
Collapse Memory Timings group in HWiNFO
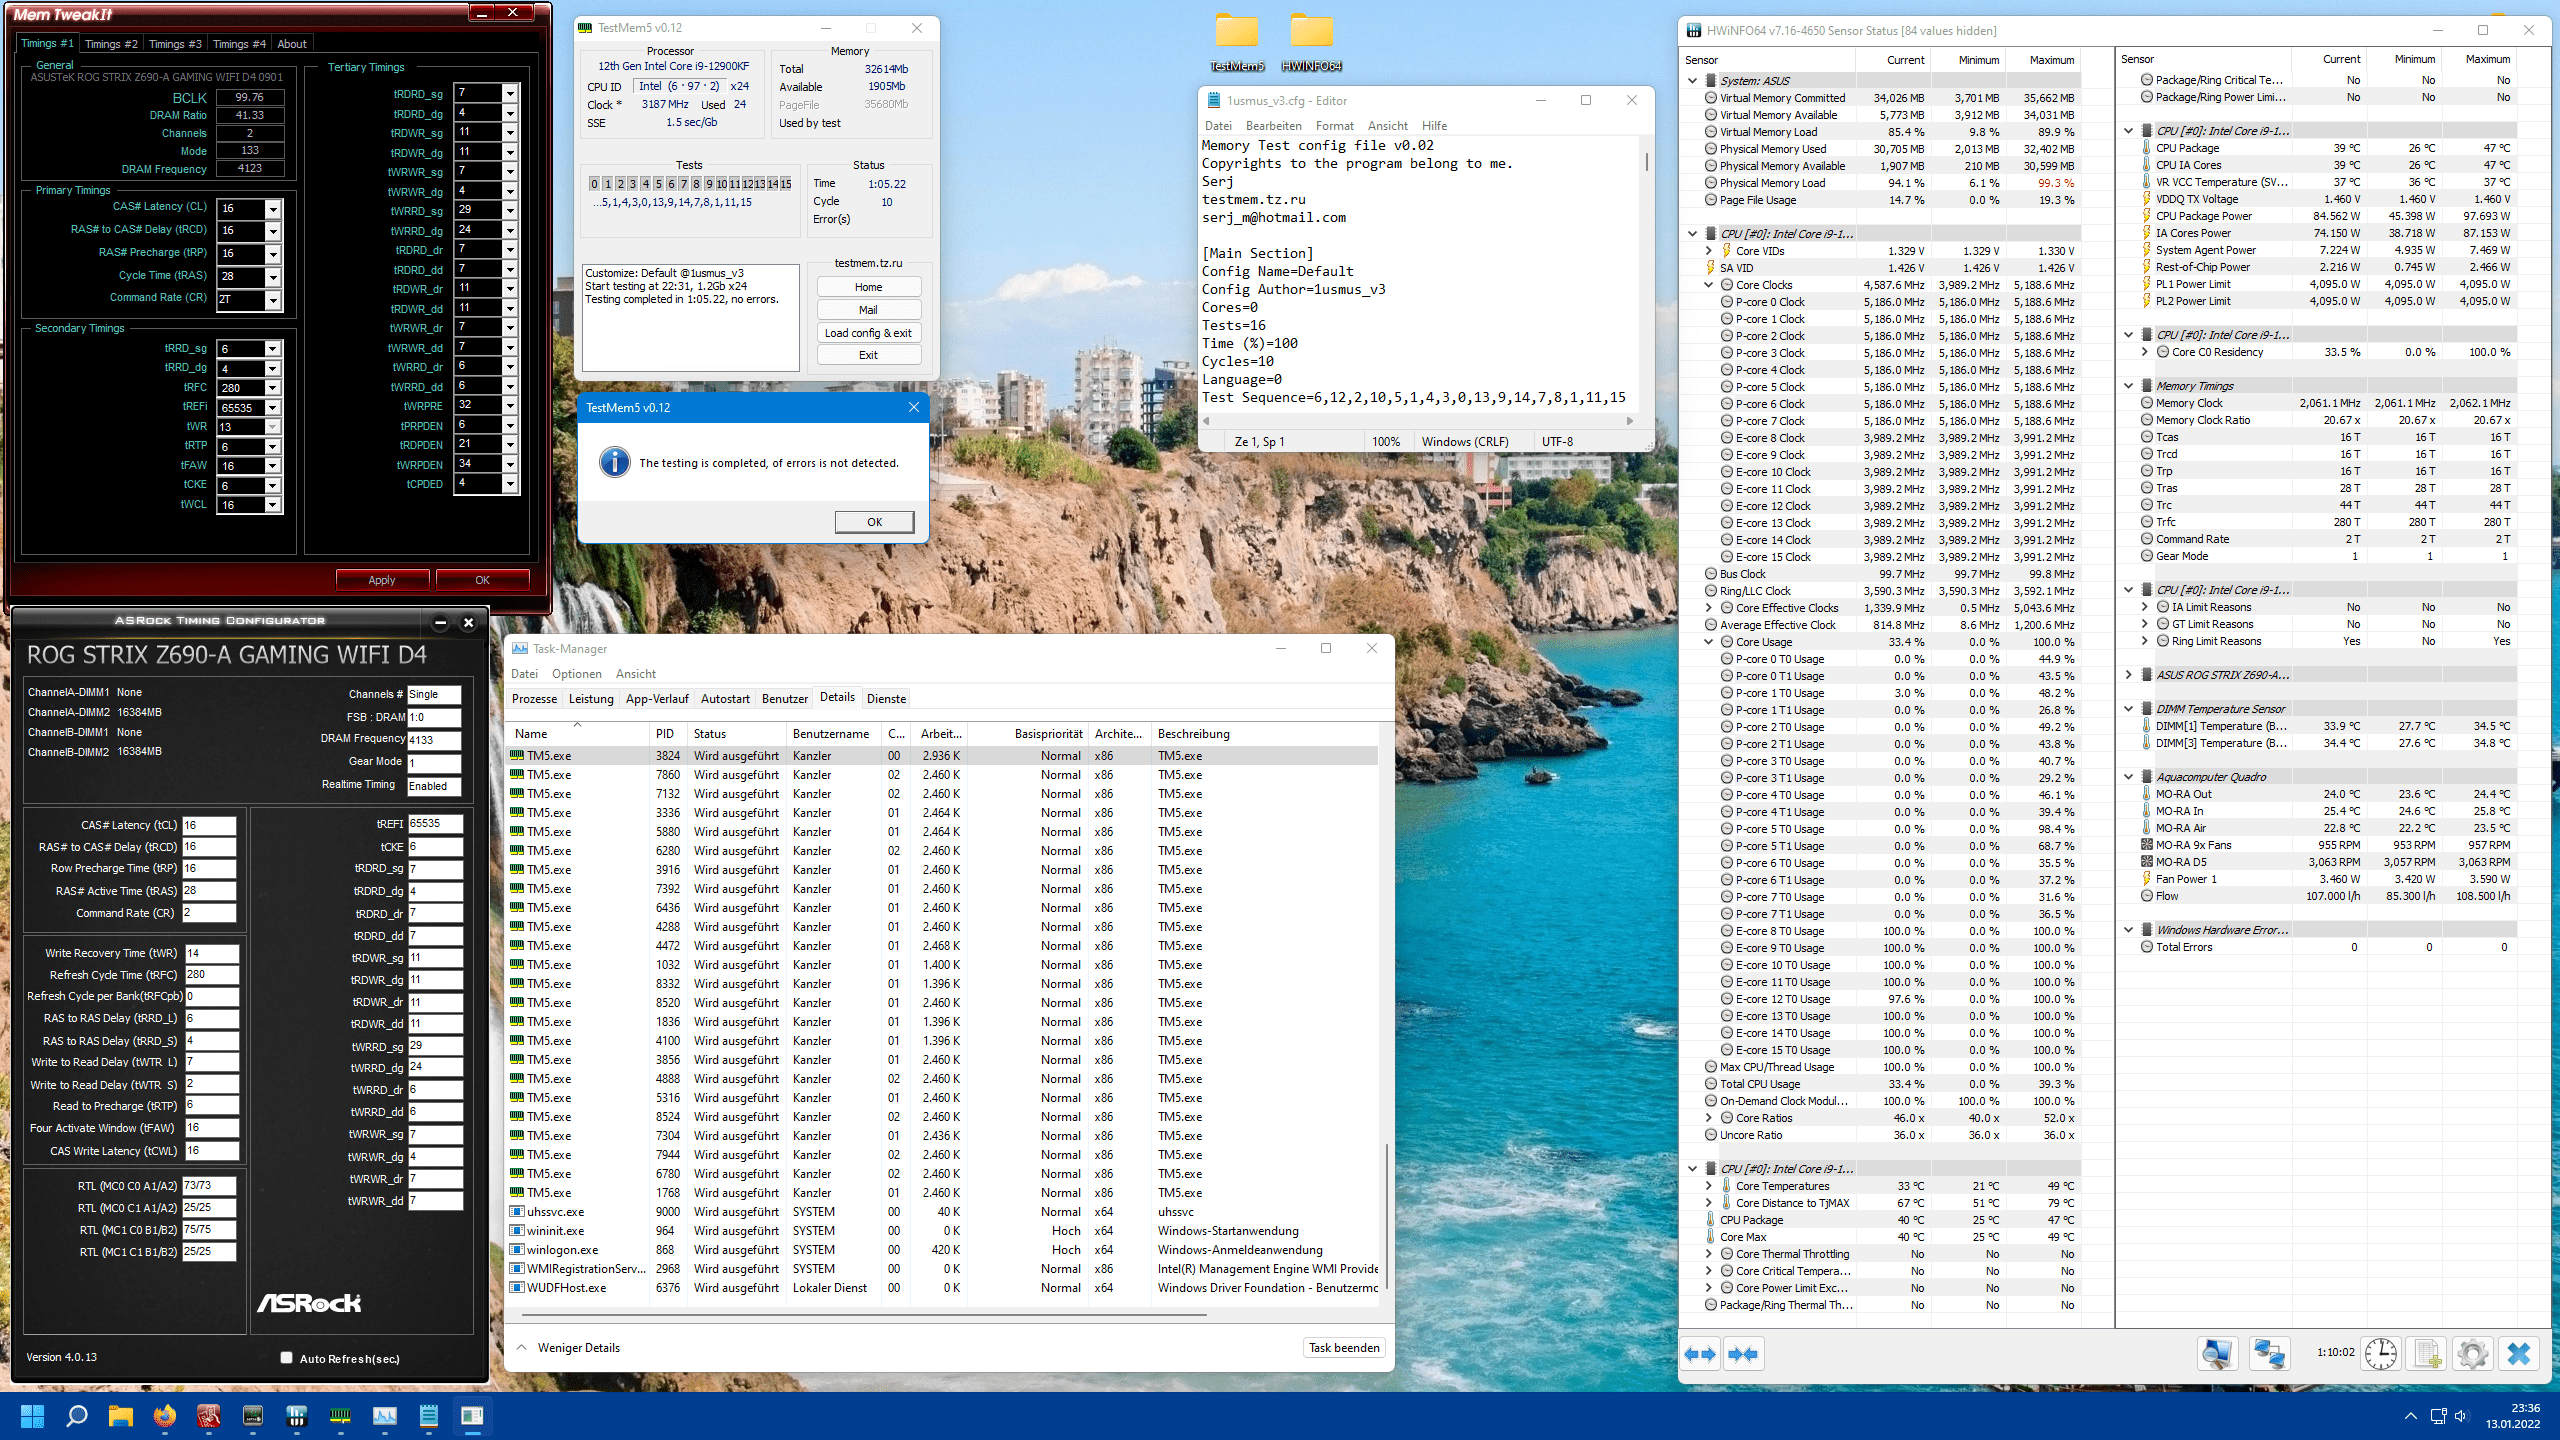[x=2129, y=386]
